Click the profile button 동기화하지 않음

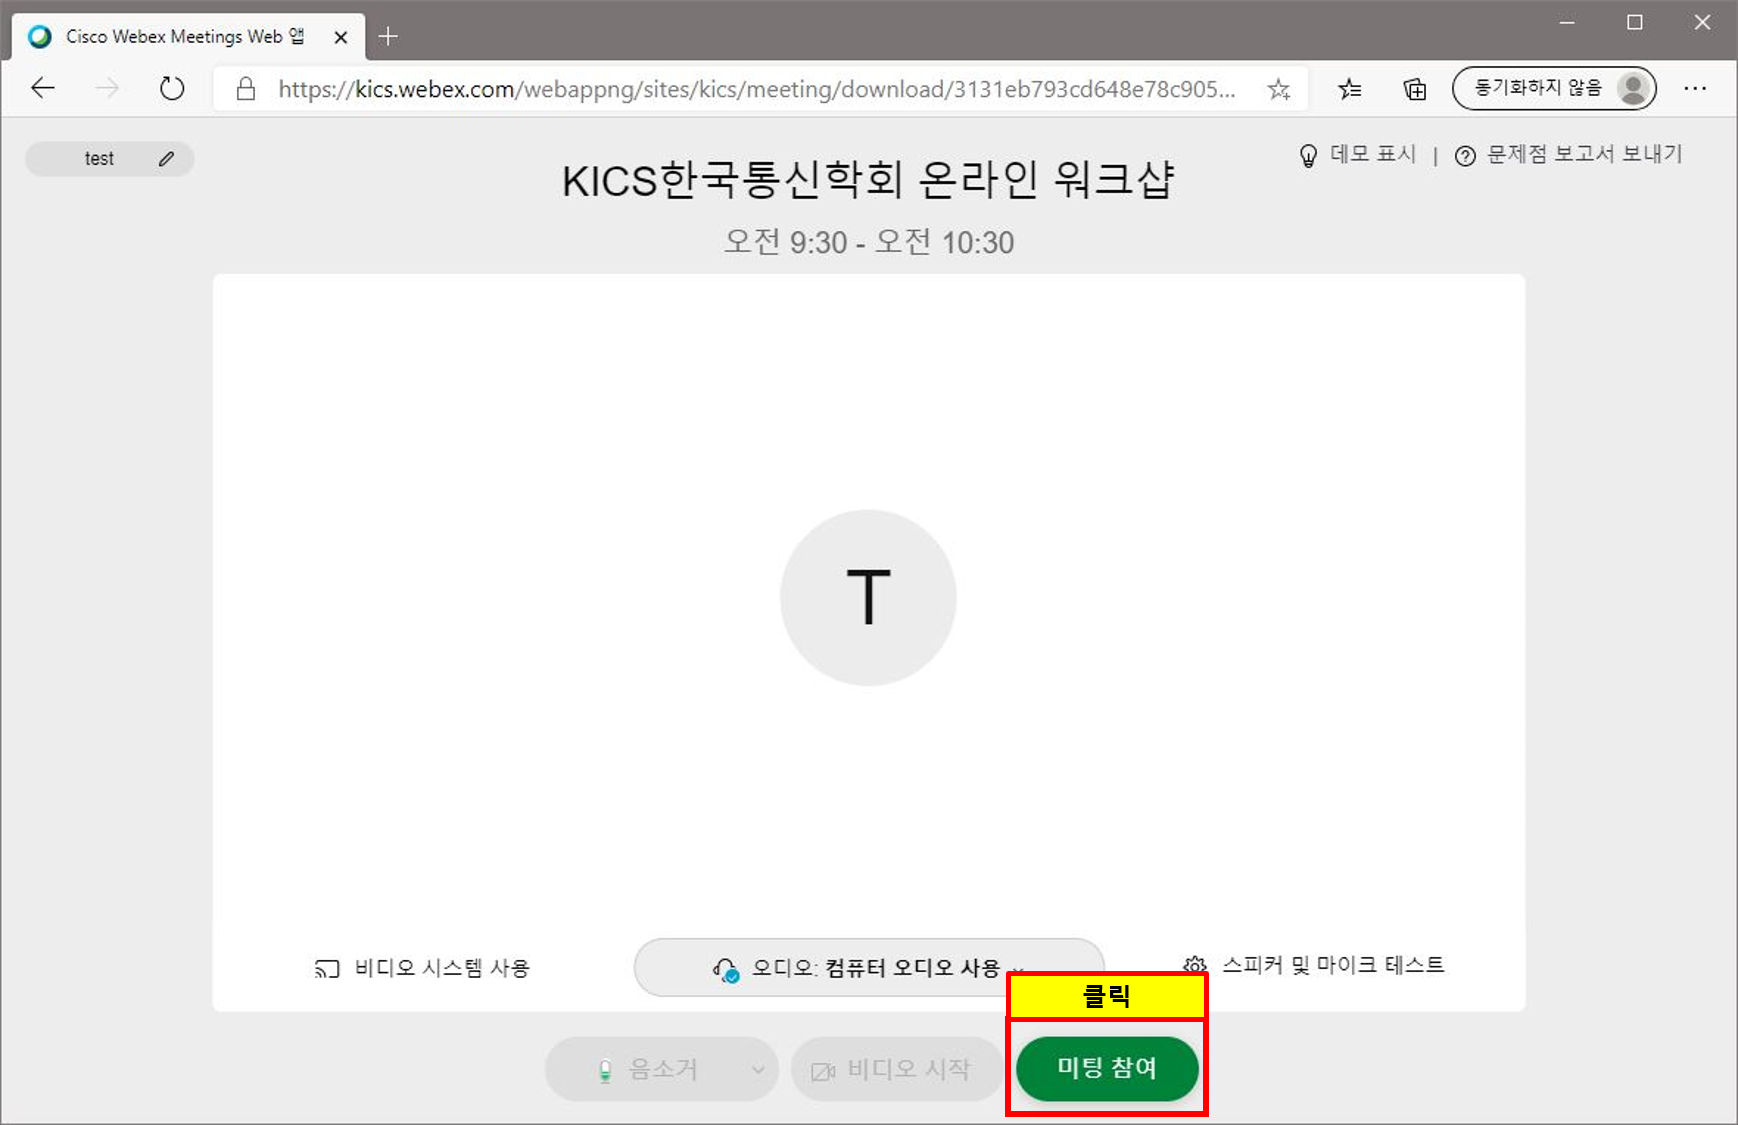[1554, 89]
